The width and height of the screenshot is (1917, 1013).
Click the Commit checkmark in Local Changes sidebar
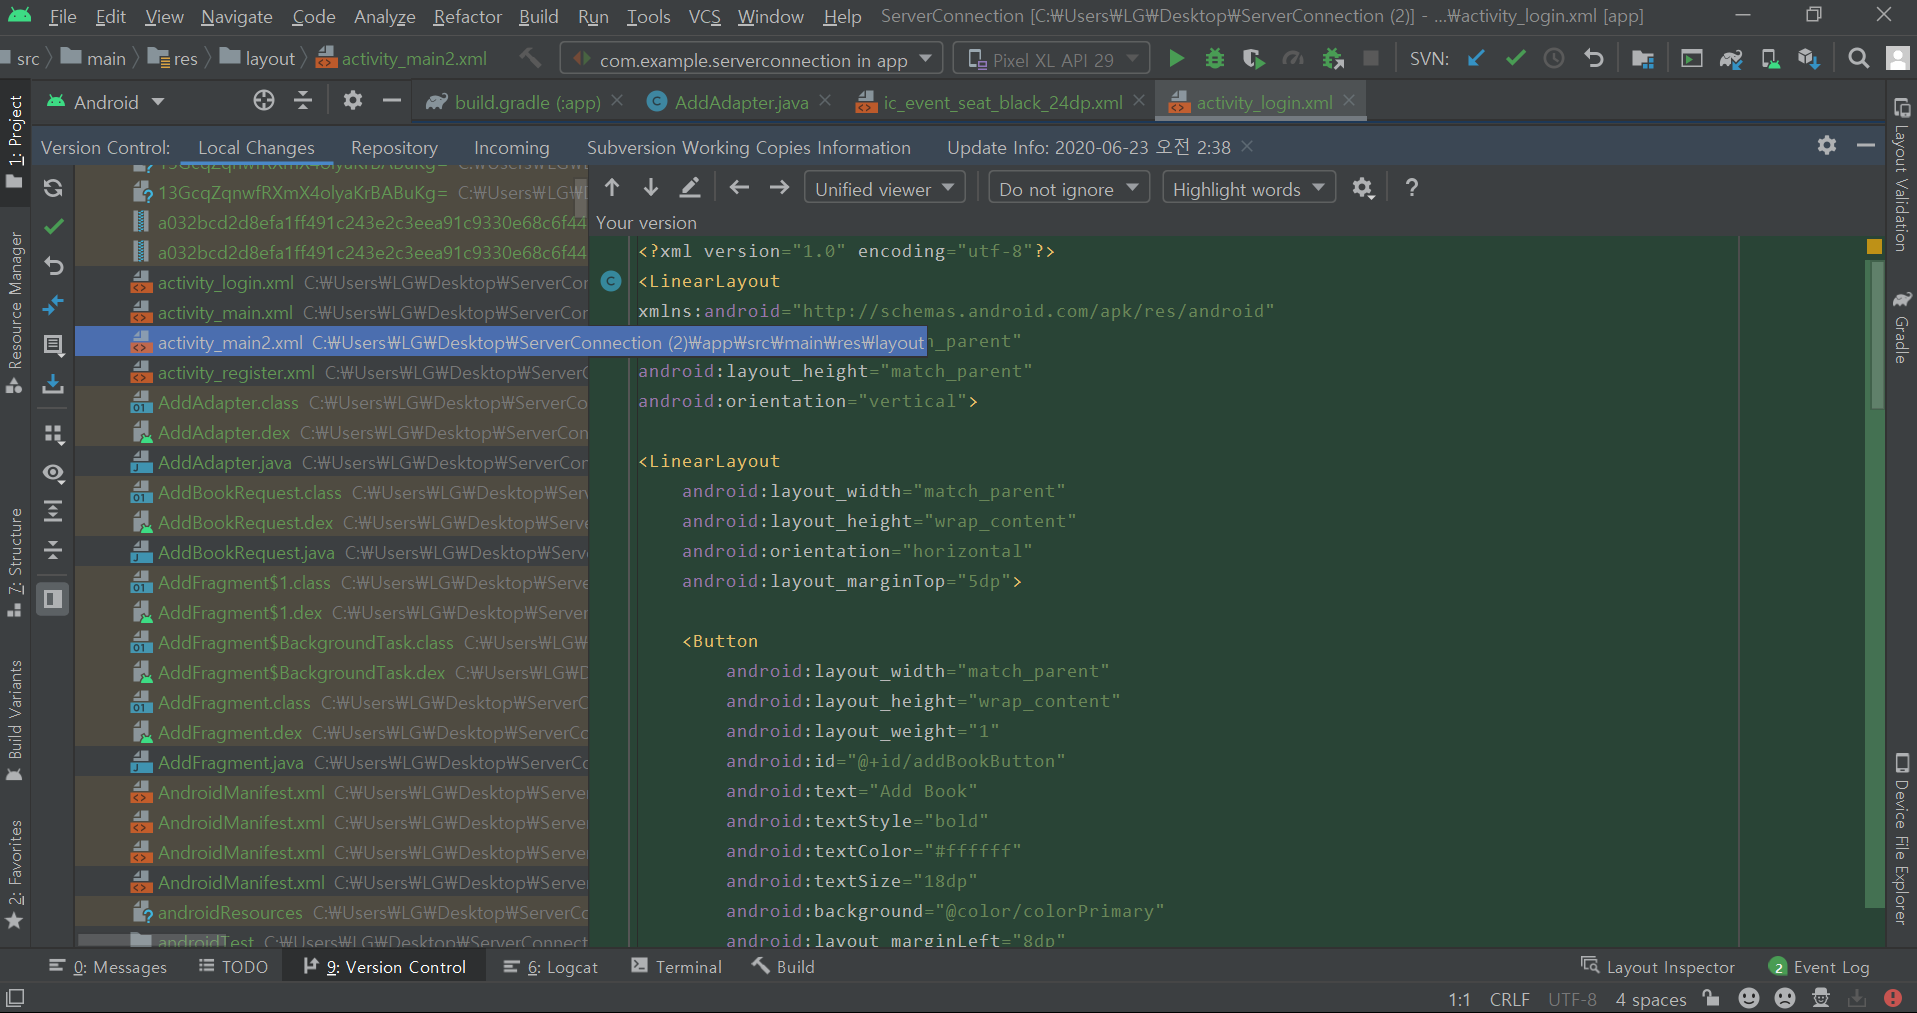[x=53, y=227]
